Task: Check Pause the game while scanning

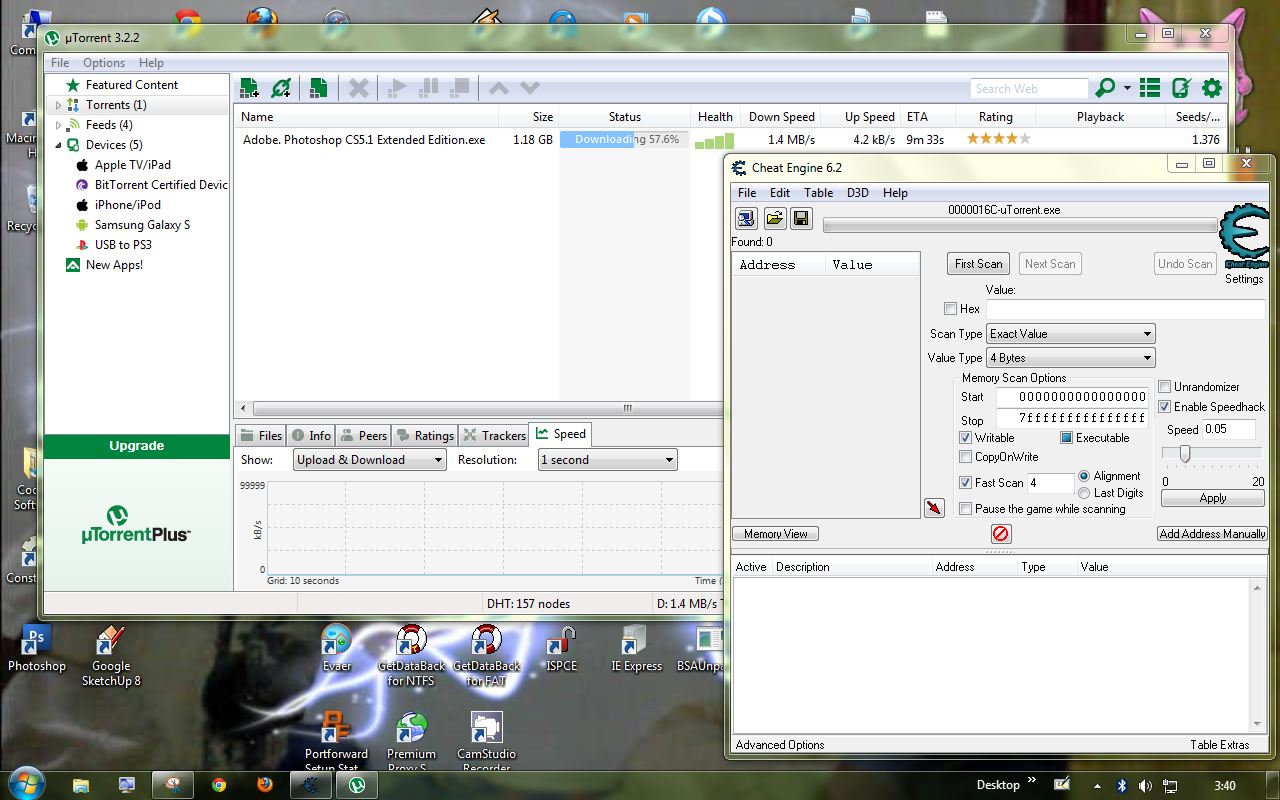Action: coord(965,509)
